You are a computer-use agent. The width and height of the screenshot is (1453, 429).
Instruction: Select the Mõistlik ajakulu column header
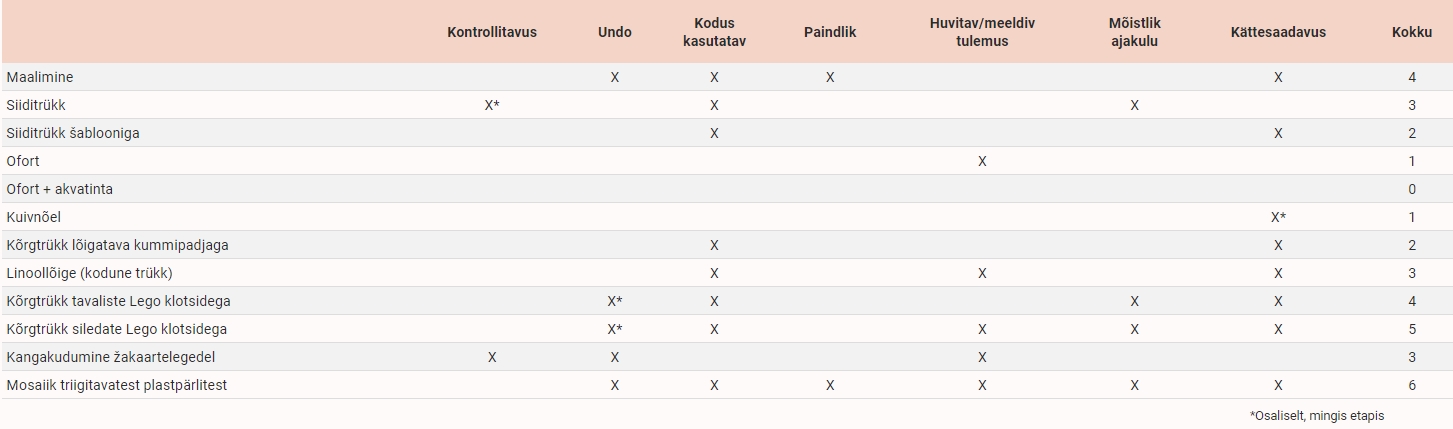(x=1134, y=32)
